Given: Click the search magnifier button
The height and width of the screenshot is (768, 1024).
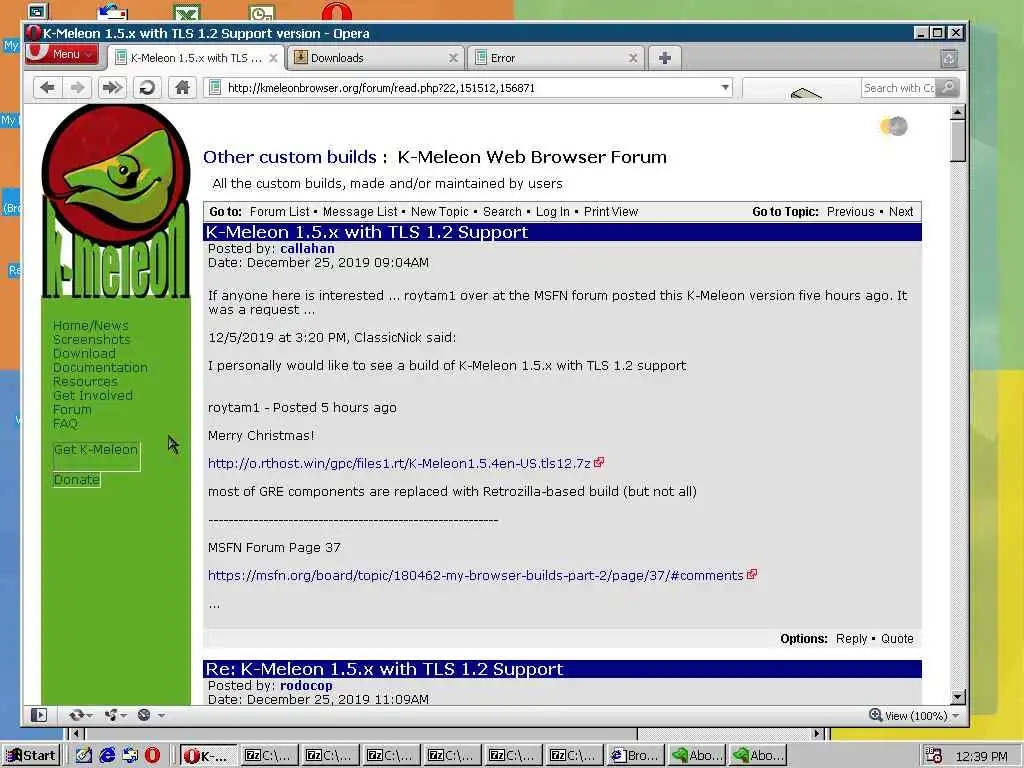Looking at the screenshot, I should coord(947,88).
